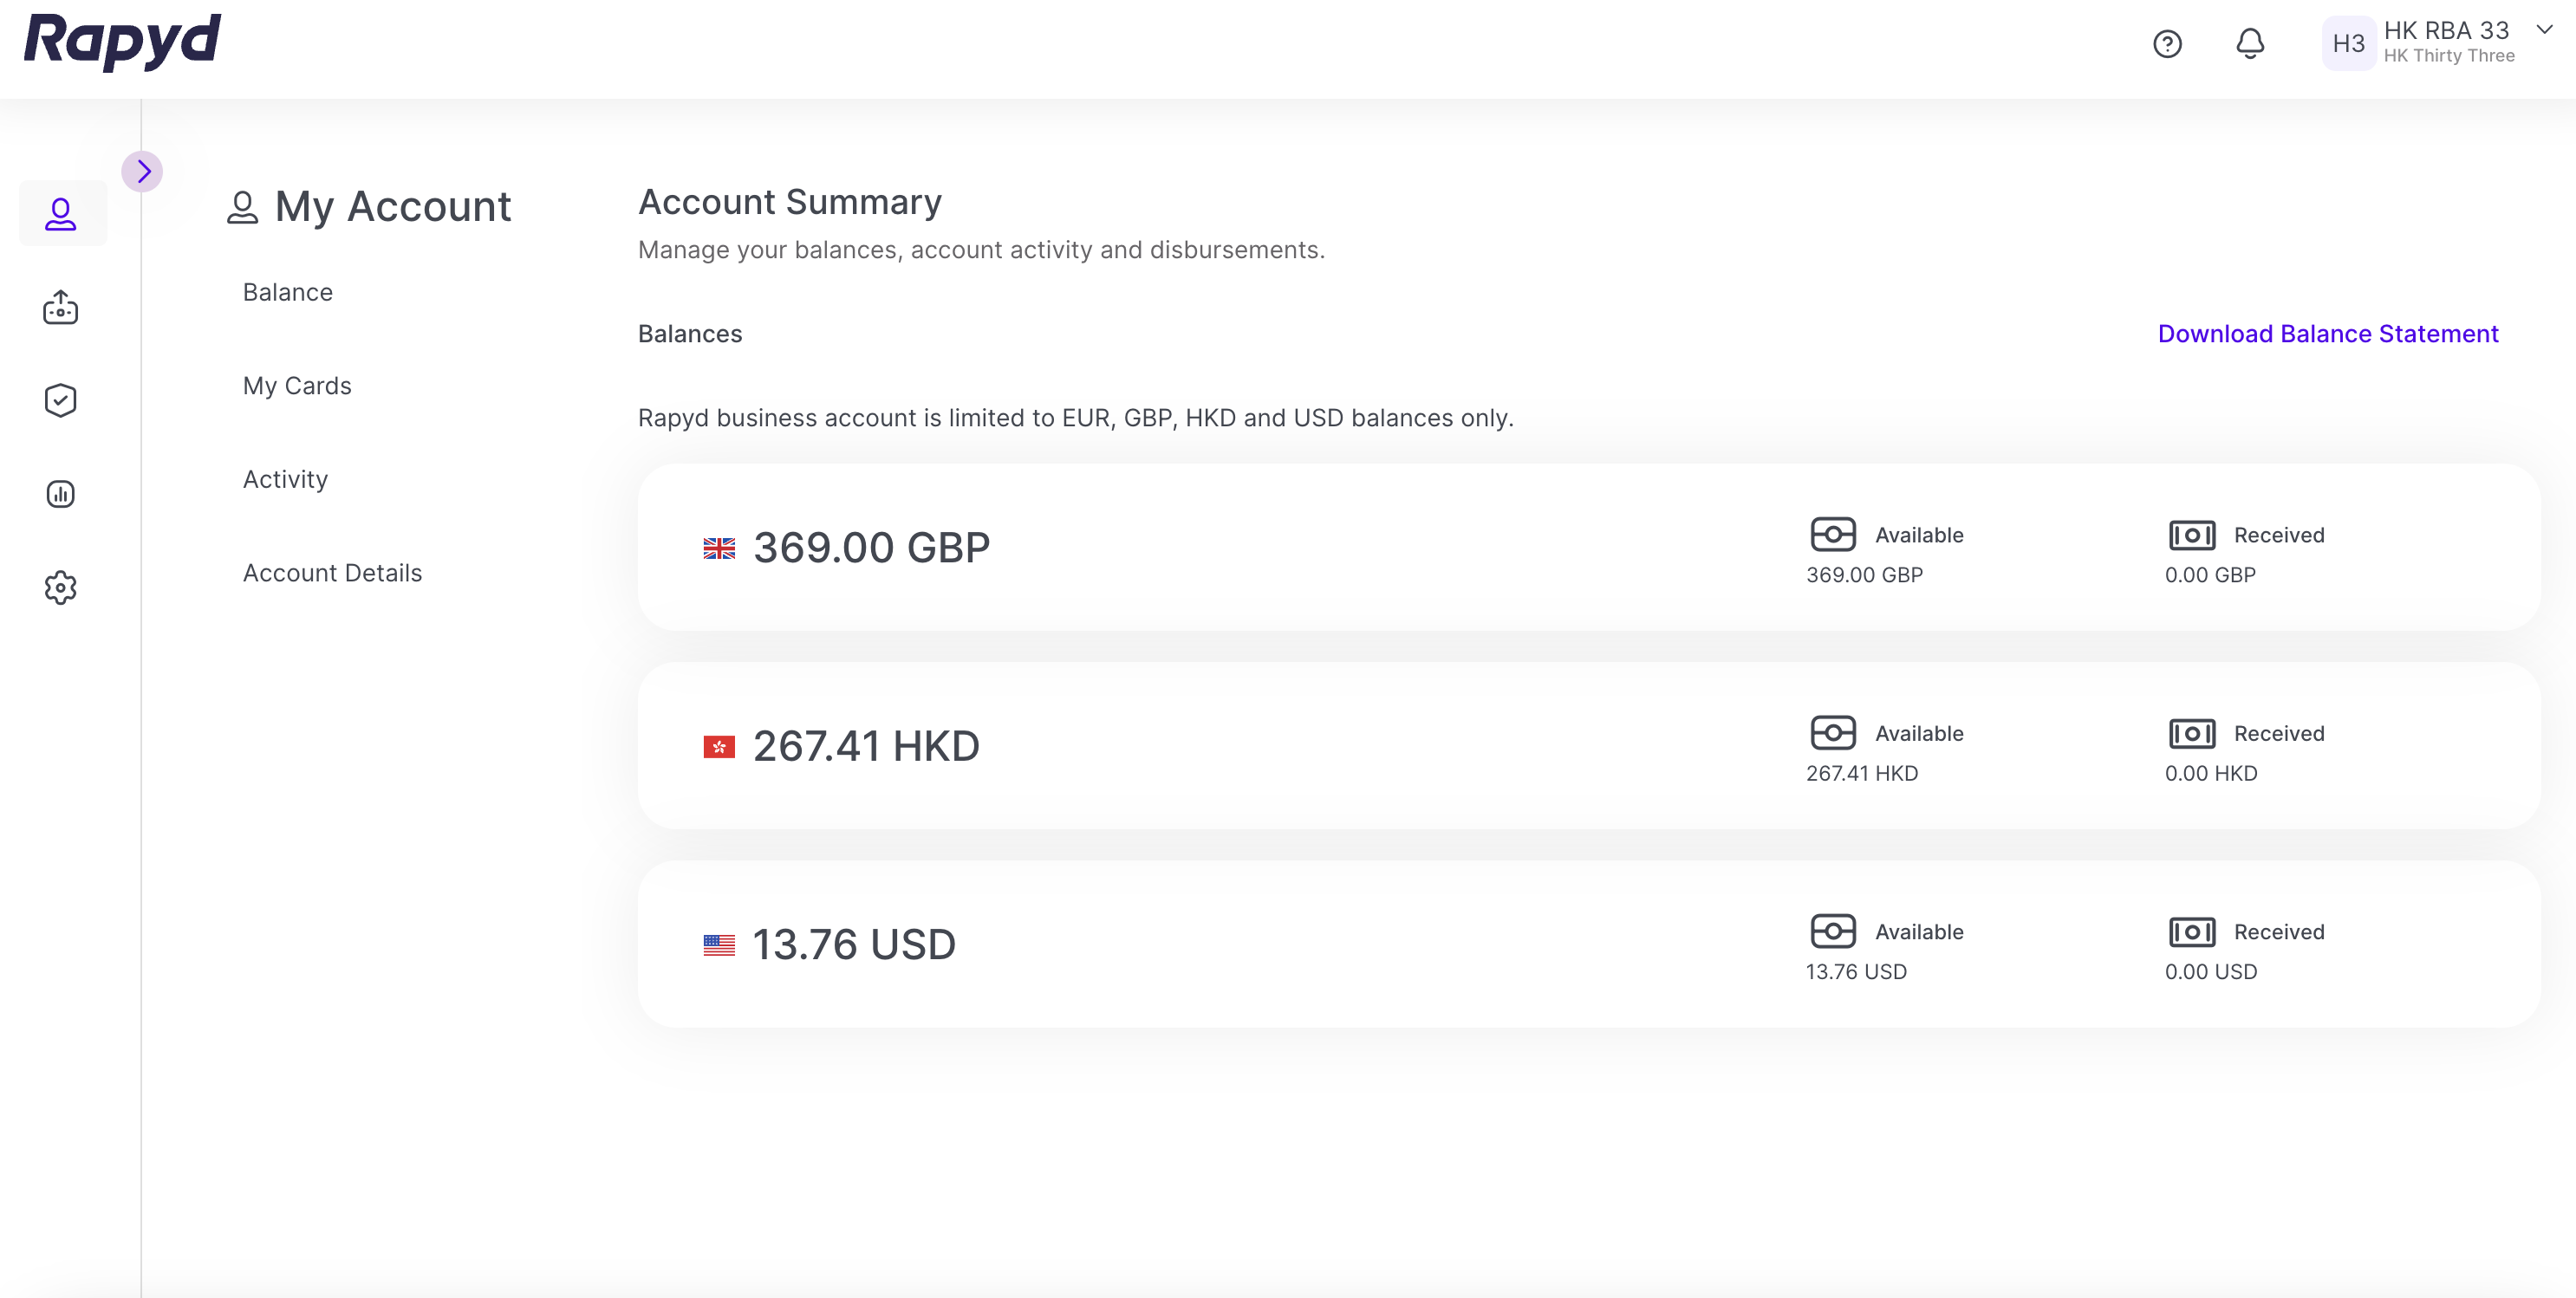Click the H3 profile avatar
Viewport: 2576px width, 1298px height.
point(2348,44)
